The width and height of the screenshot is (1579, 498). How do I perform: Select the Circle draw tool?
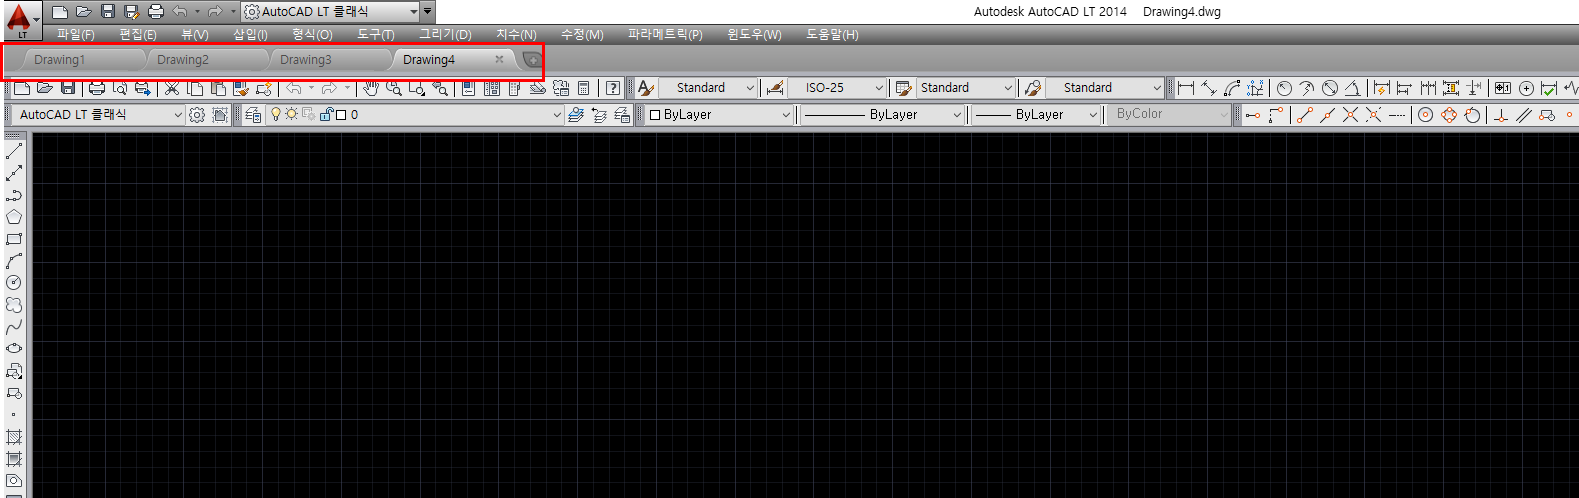coord(14,283)
